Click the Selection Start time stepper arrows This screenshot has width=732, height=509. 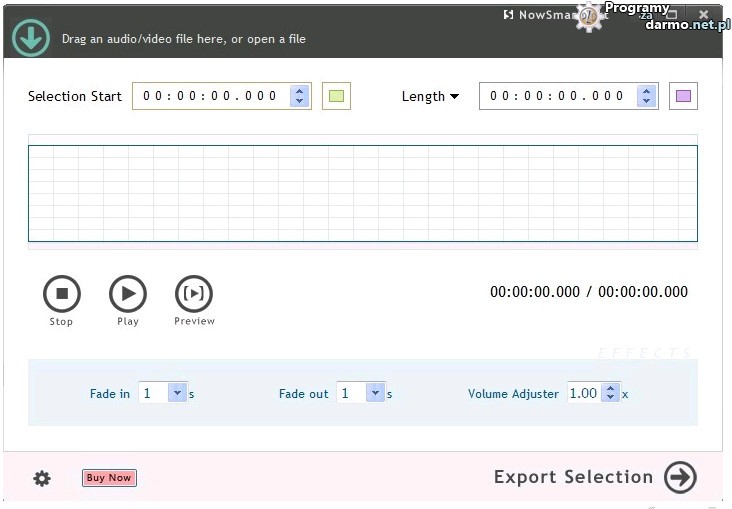click(x=299, y=96)
